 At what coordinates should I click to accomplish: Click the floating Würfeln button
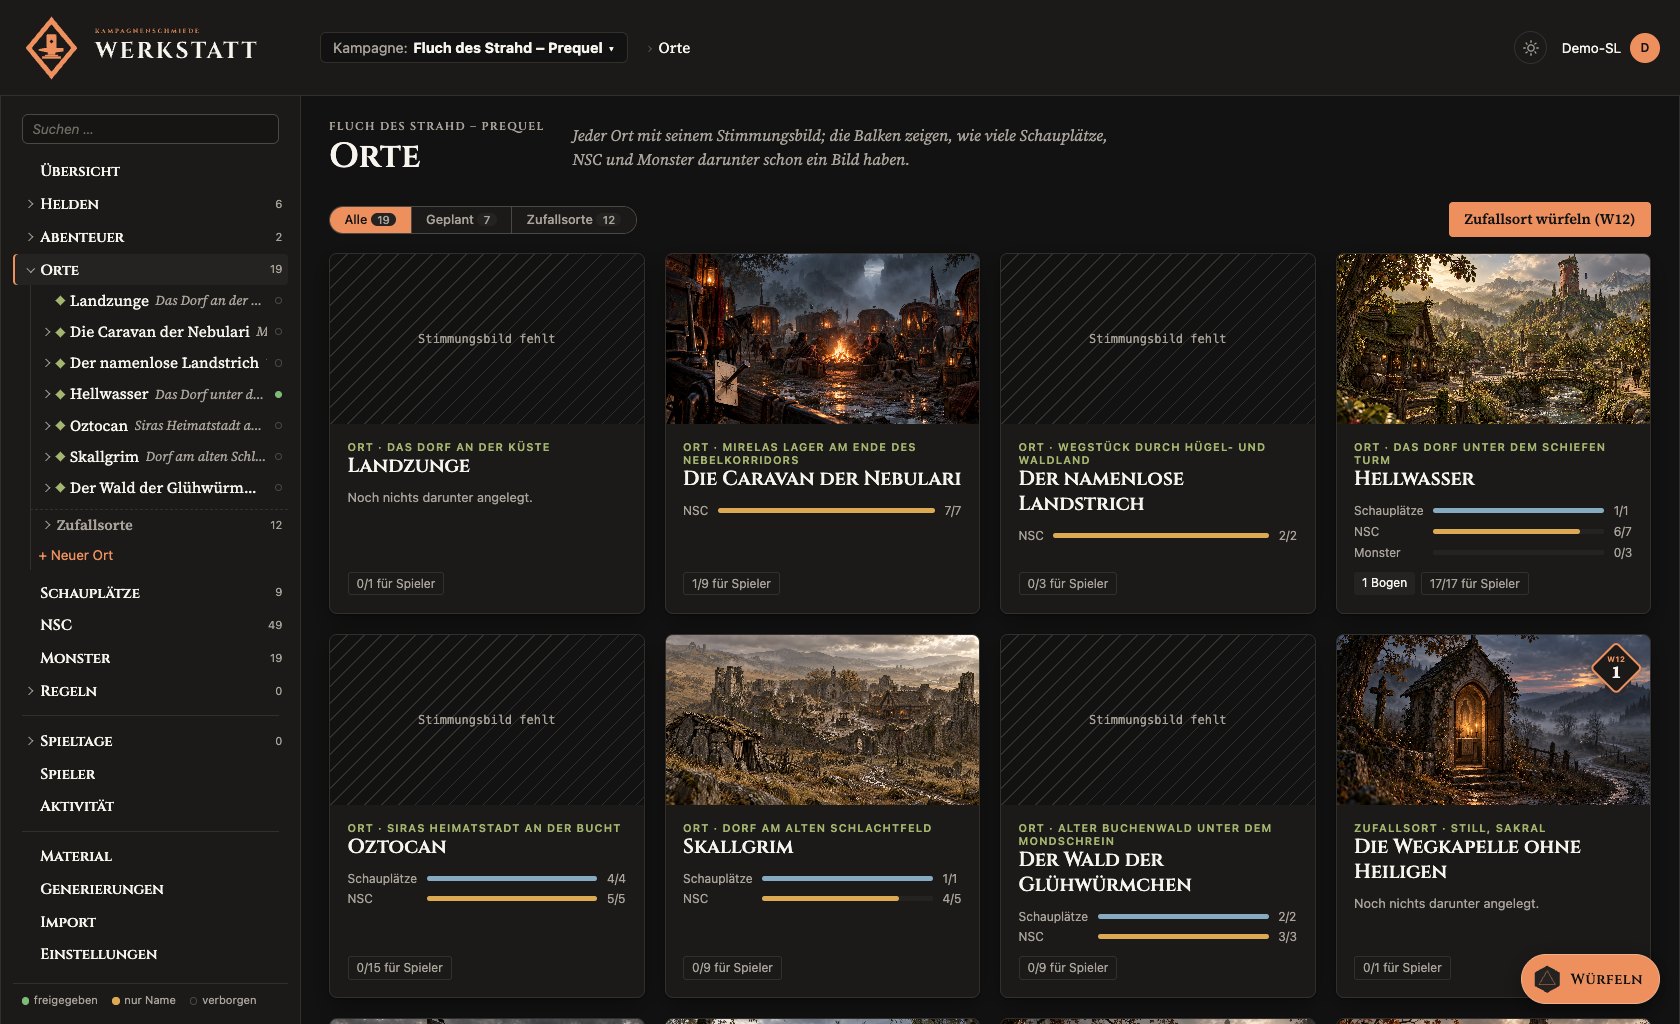(1590, 979)
